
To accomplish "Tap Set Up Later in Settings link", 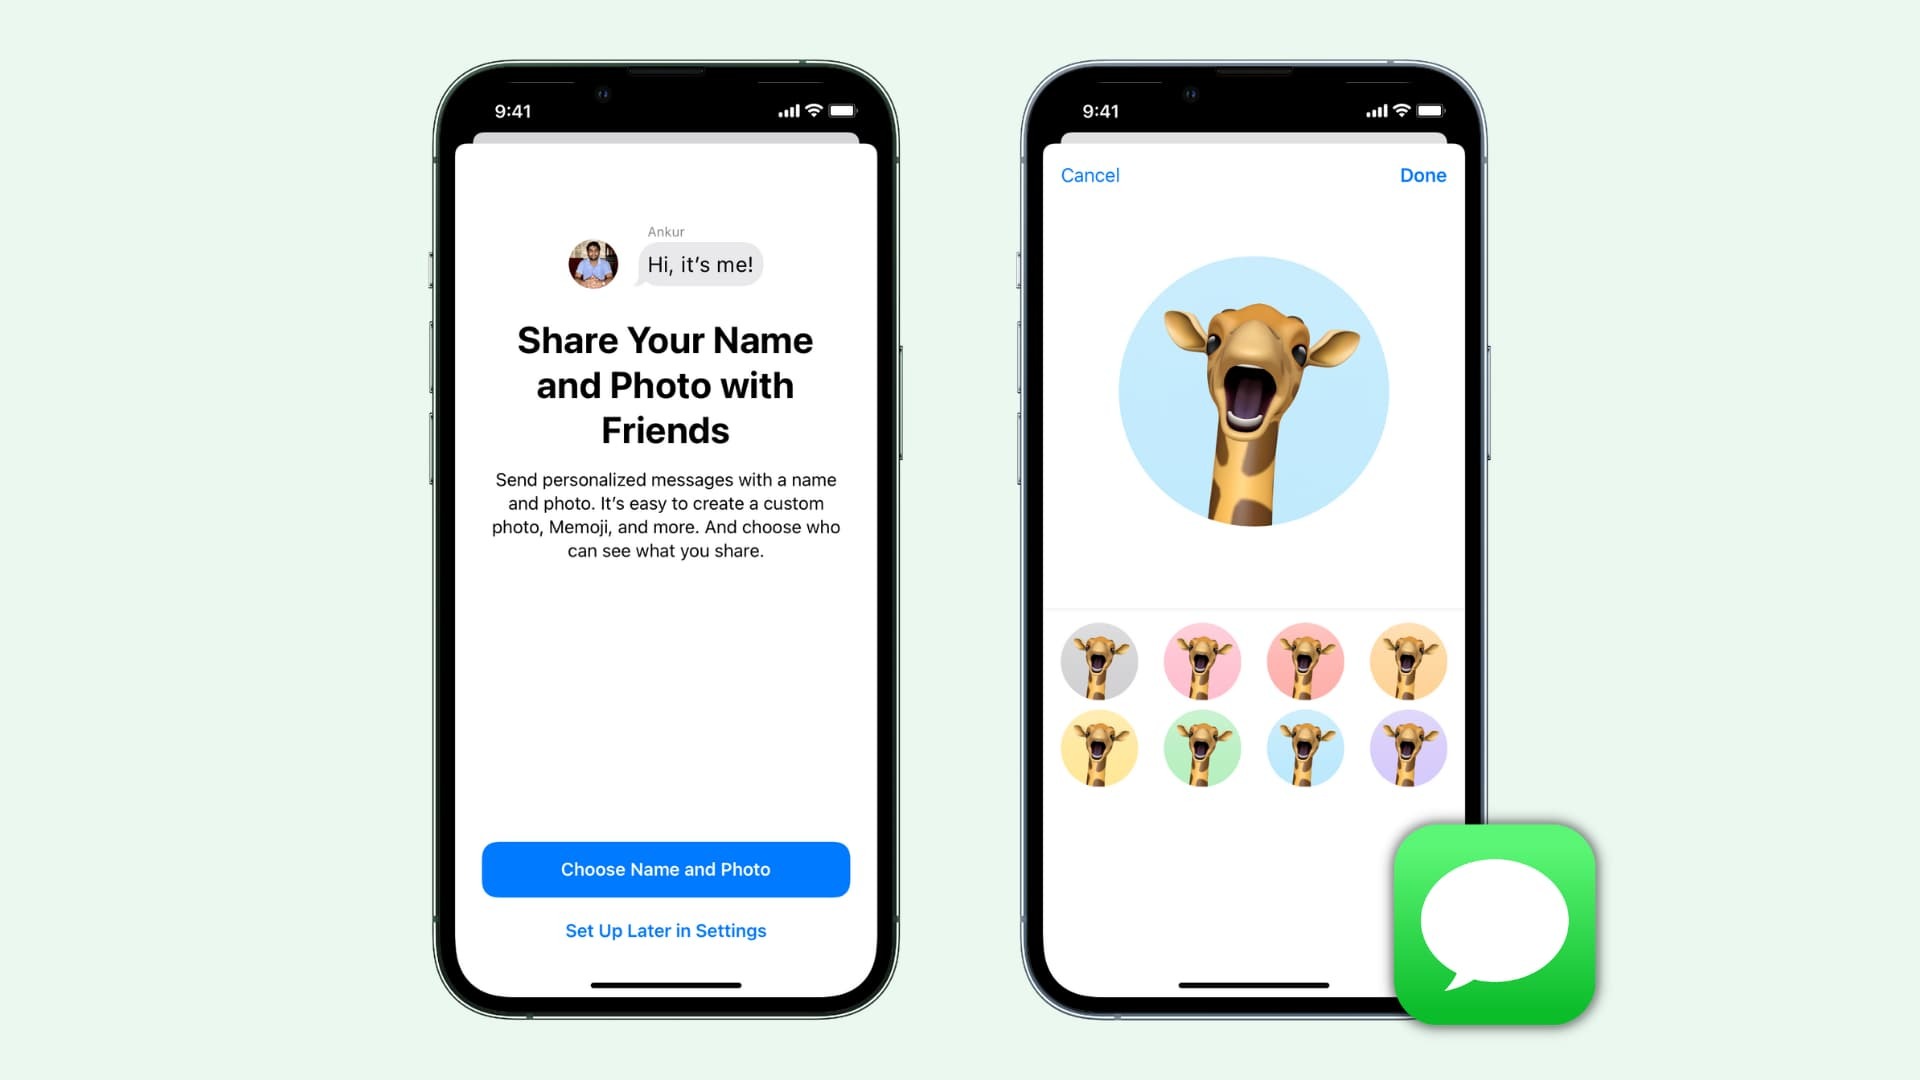I will pyautogui.click(x=666, y=930).
